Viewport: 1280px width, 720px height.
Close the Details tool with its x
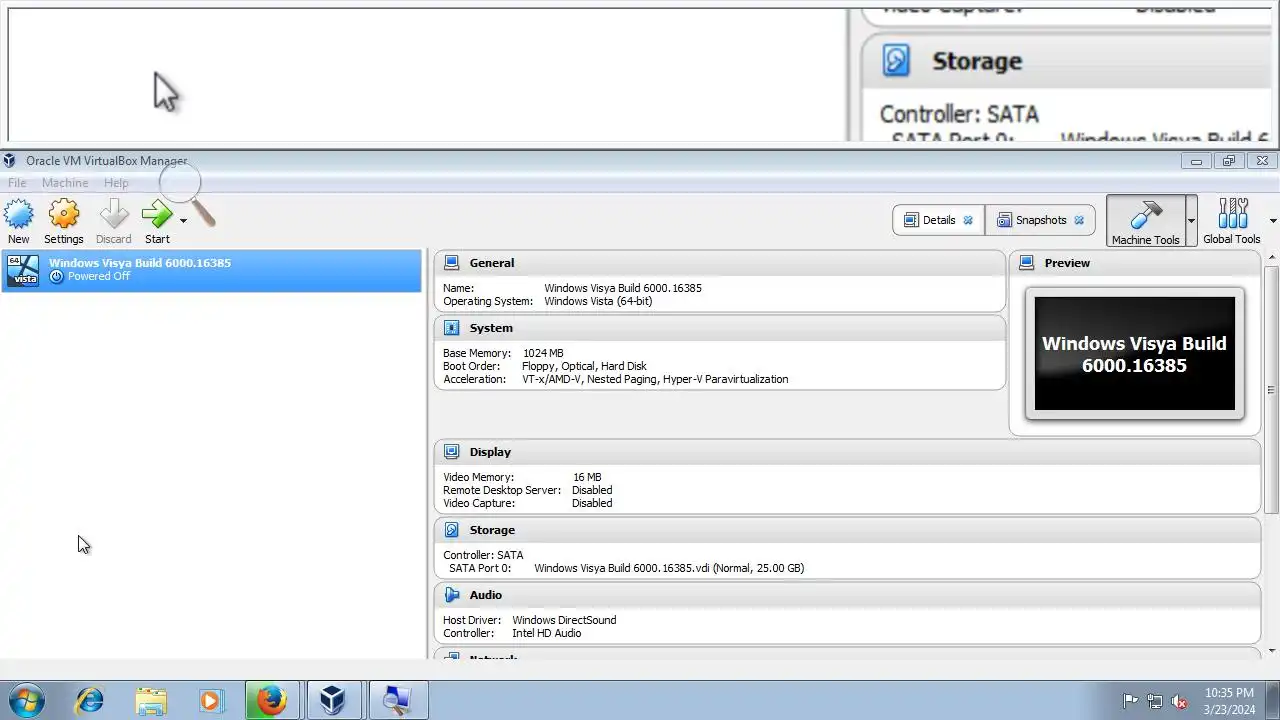[x=968, y=220]
